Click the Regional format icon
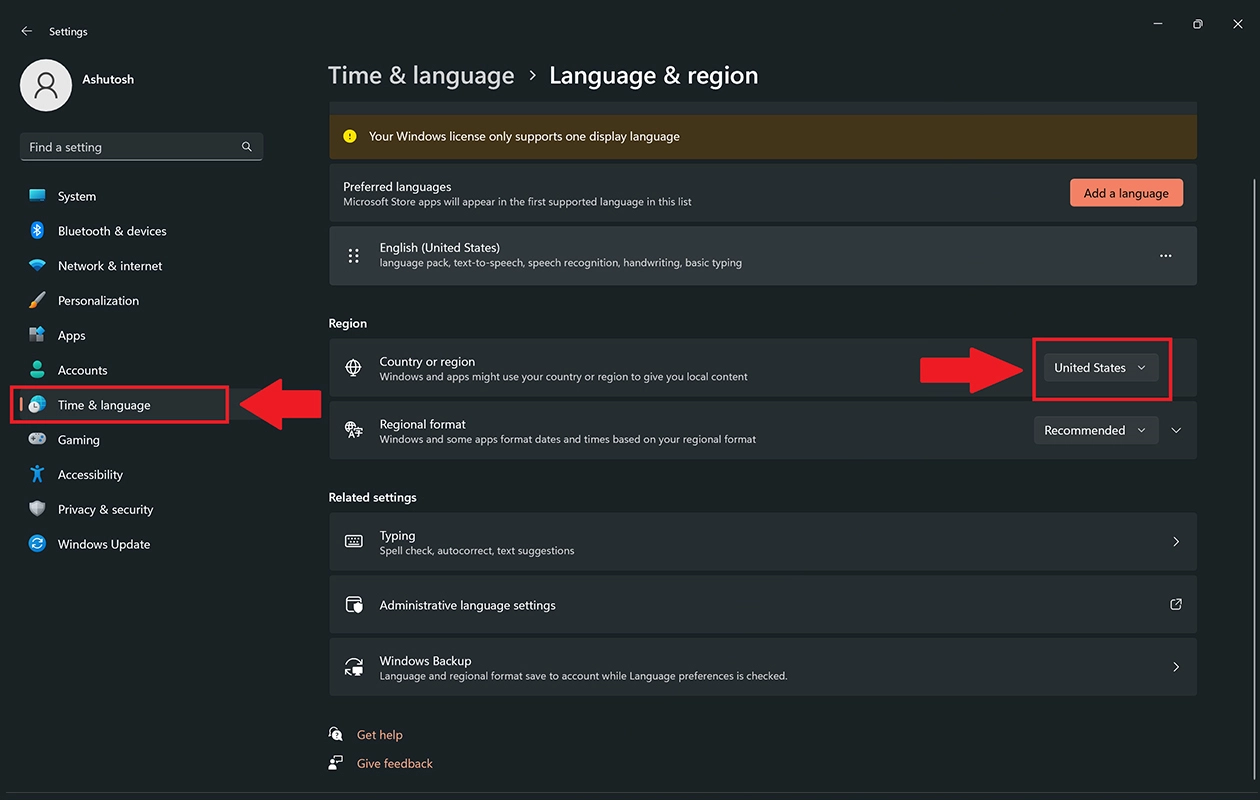 [353, 430]
